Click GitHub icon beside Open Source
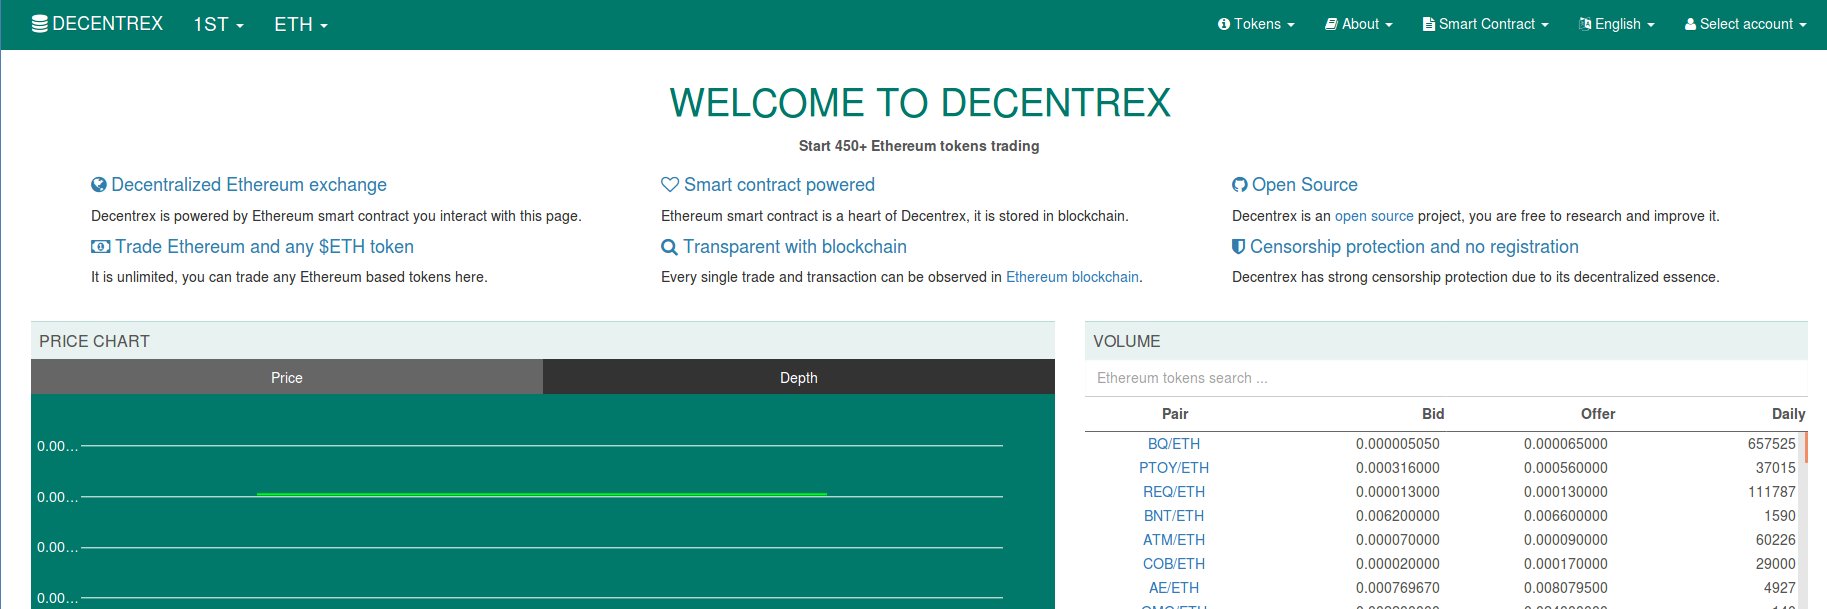Viewport: 1827px width, 609px height. click(1240, 185)
